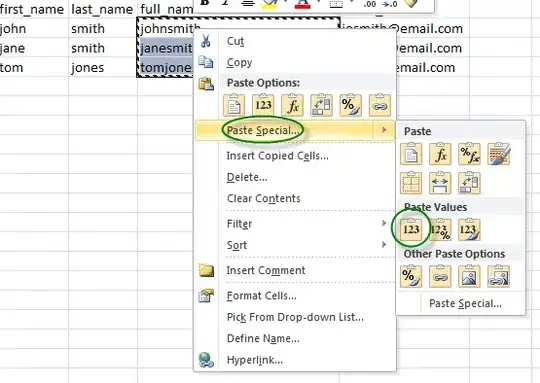The image size is (540, 383).
Task: Select the first_name header cell
Action: click(34, 9)
